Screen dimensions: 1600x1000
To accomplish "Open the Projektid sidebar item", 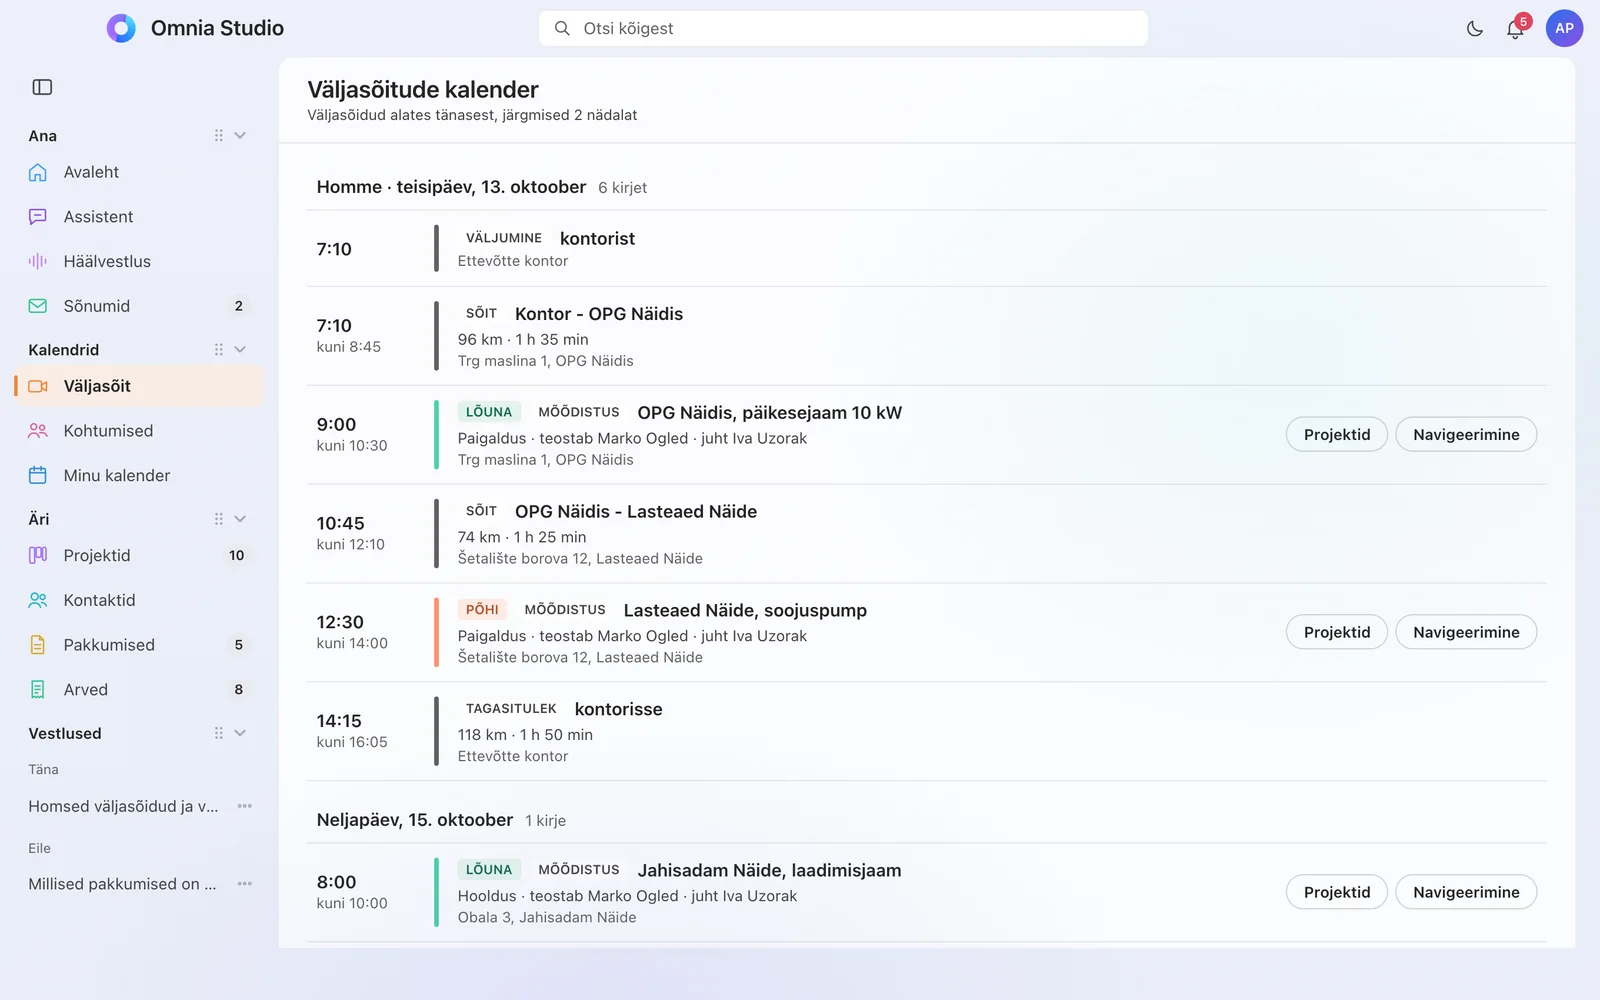I will (139, 555).
